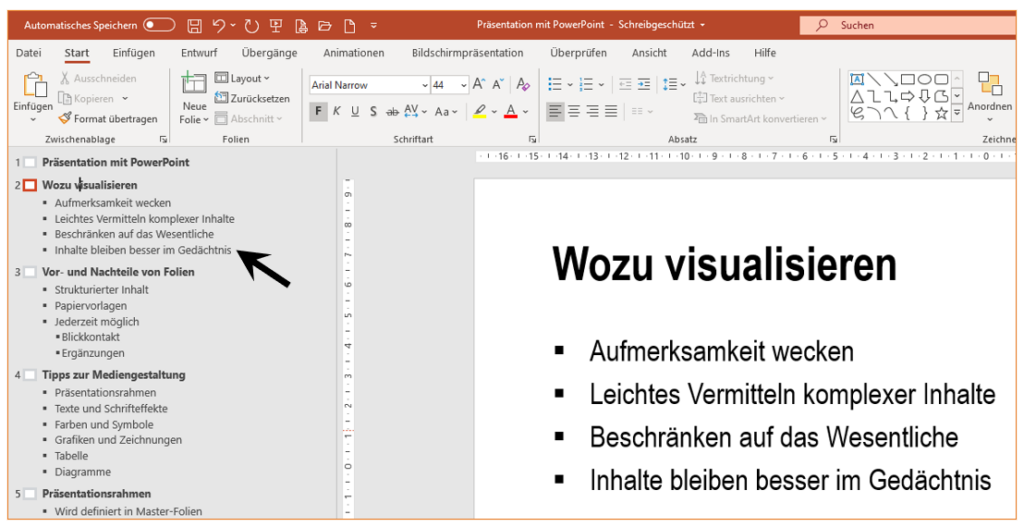Open the font size 44 dropdown
Screen dimensions: 1024x527
tap(464, 85)
